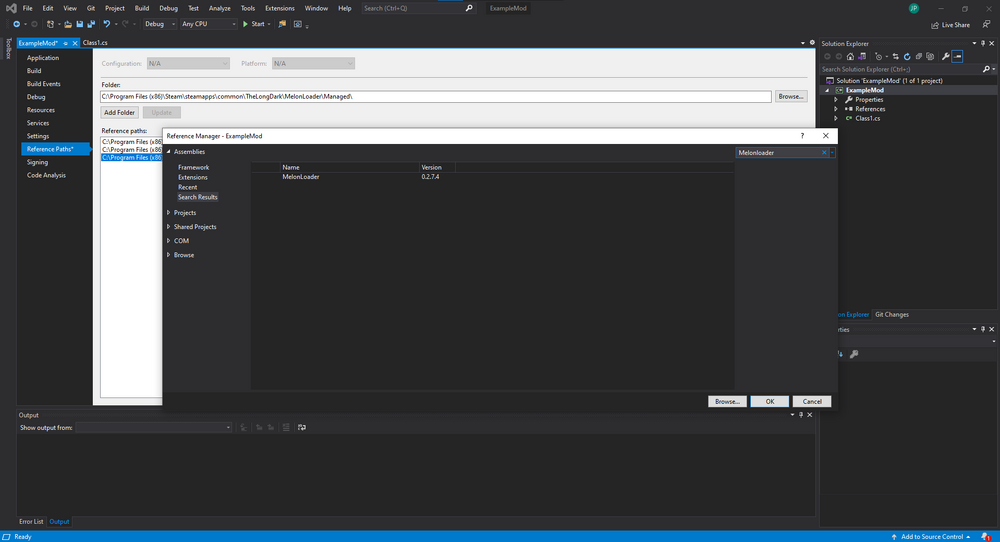Viewport: 1000px width, 542px height.
Task: Click Sync with Active Document icon
Action: pyautogui.click(x=895, y=56)
